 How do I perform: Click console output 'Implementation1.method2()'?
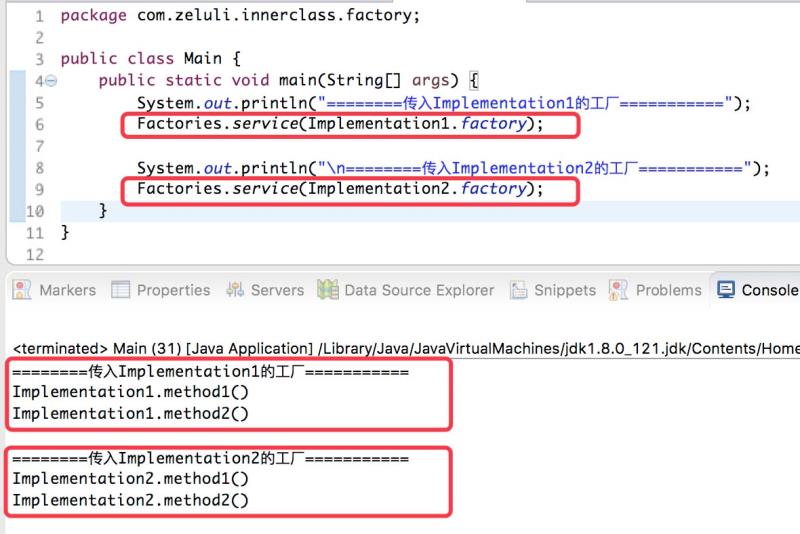click(x=131, y=414)
